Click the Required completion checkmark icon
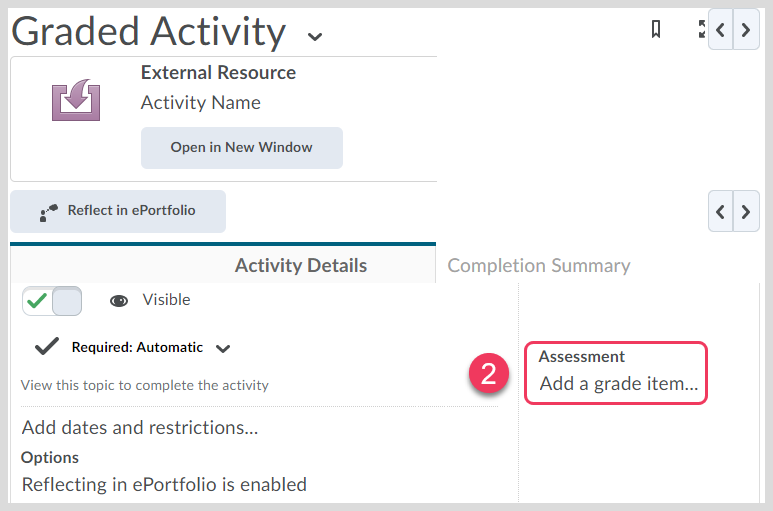The height and width of the screenshot is (511, 773). click(x=46, y=347)
